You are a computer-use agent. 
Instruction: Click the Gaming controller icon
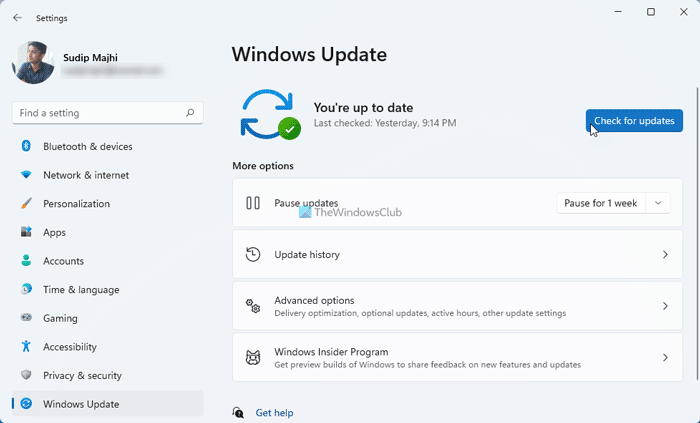click(x=26, y=318)
